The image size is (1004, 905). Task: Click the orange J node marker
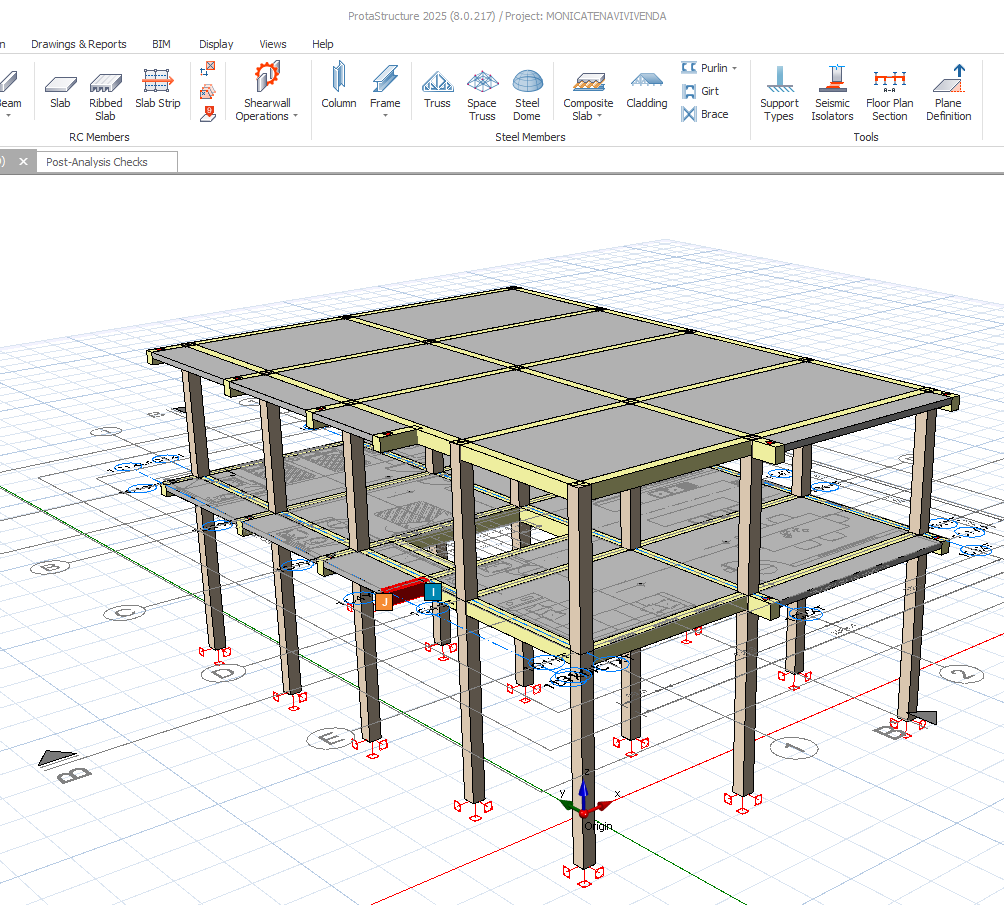point(383,601)
